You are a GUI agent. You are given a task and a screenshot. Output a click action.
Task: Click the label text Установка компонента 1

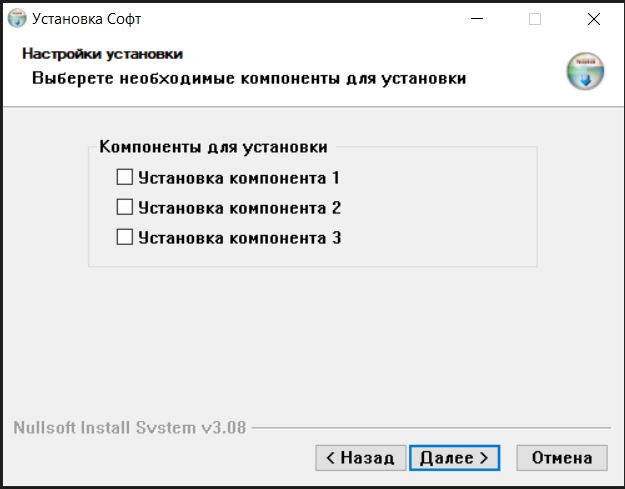click(x=239, y=178)
